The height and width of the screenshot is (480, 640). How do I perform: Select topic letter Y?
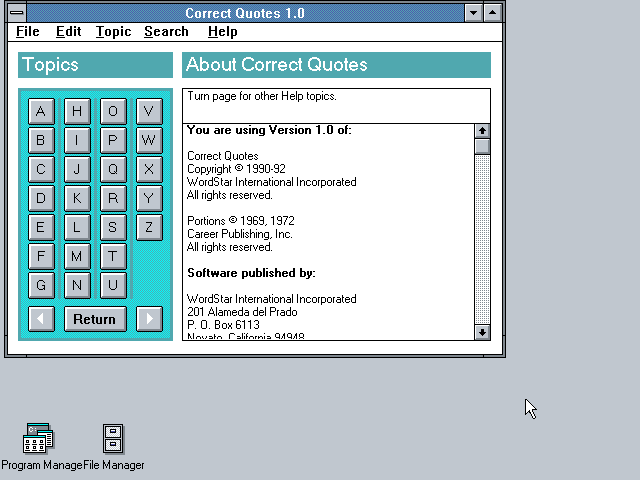tap(149, 198)
